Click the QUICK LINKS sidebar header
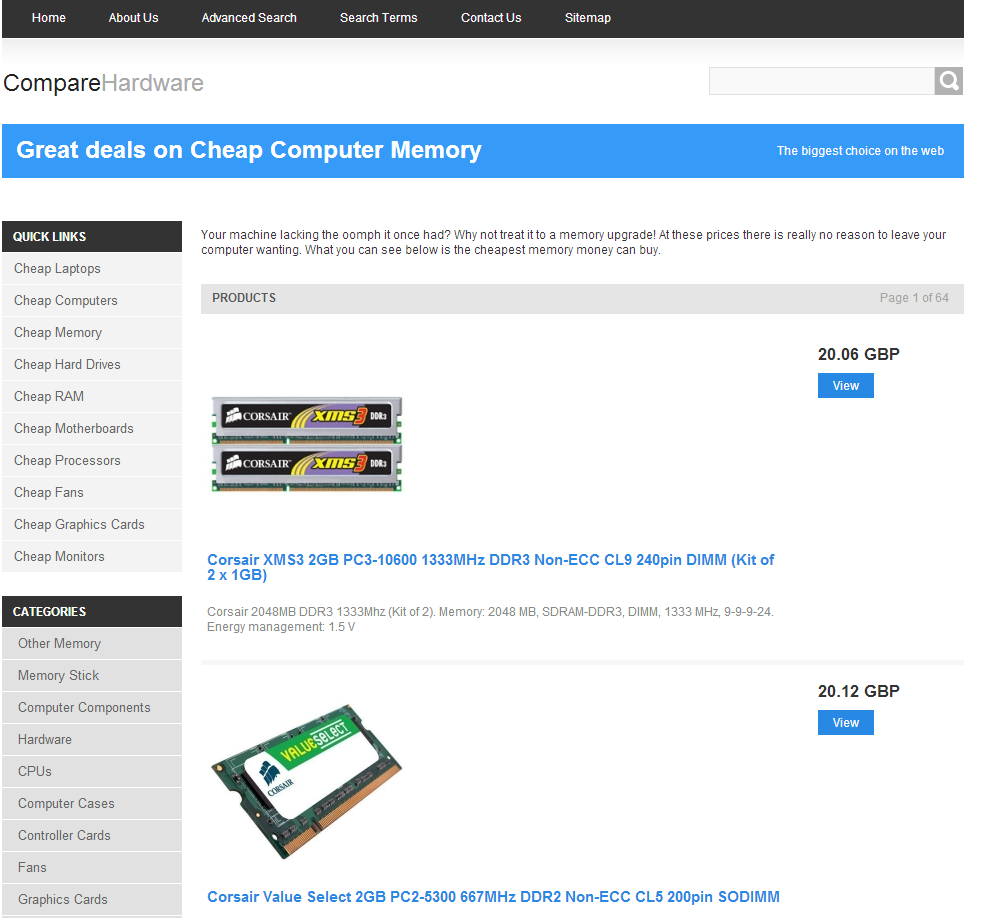The width and height of the screenshot is (987, 918). point(92,237)
